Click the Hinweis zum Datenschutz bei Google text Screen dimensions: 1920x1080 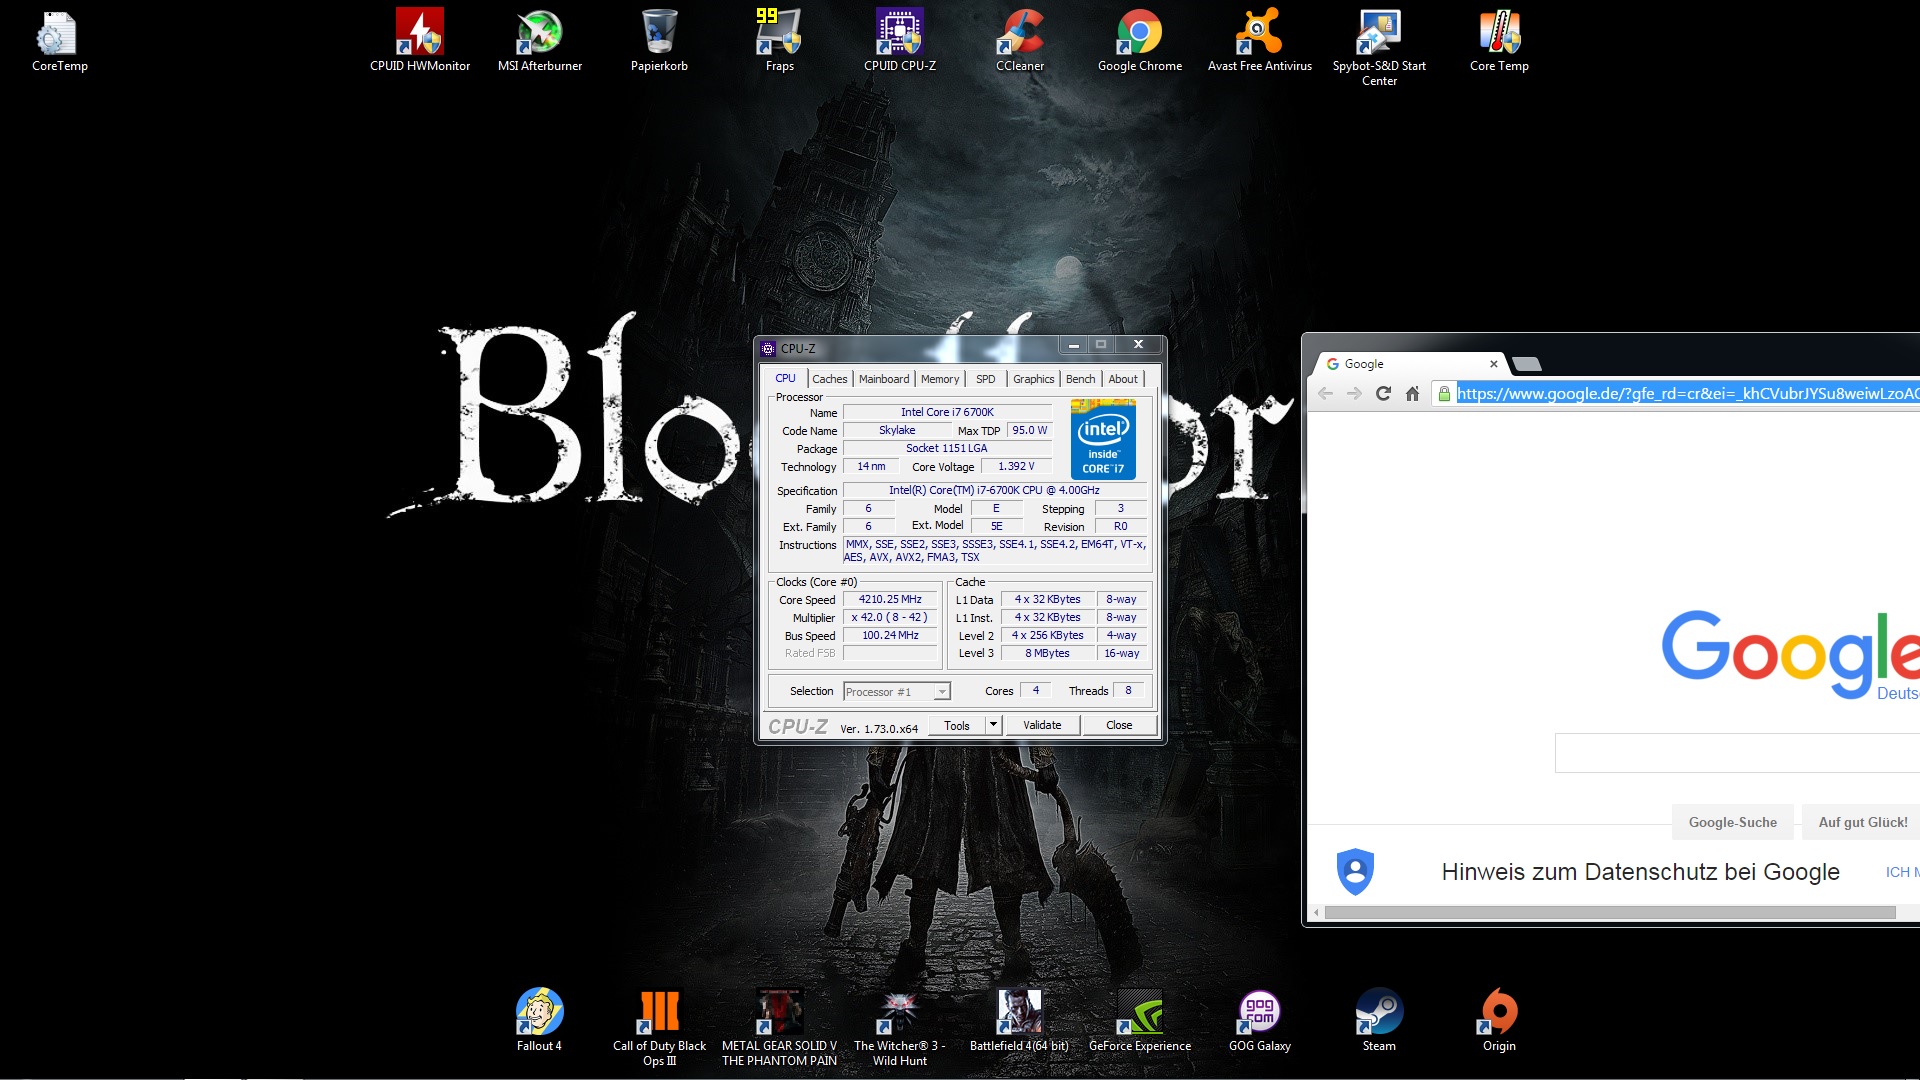(x=1640, y=872)
